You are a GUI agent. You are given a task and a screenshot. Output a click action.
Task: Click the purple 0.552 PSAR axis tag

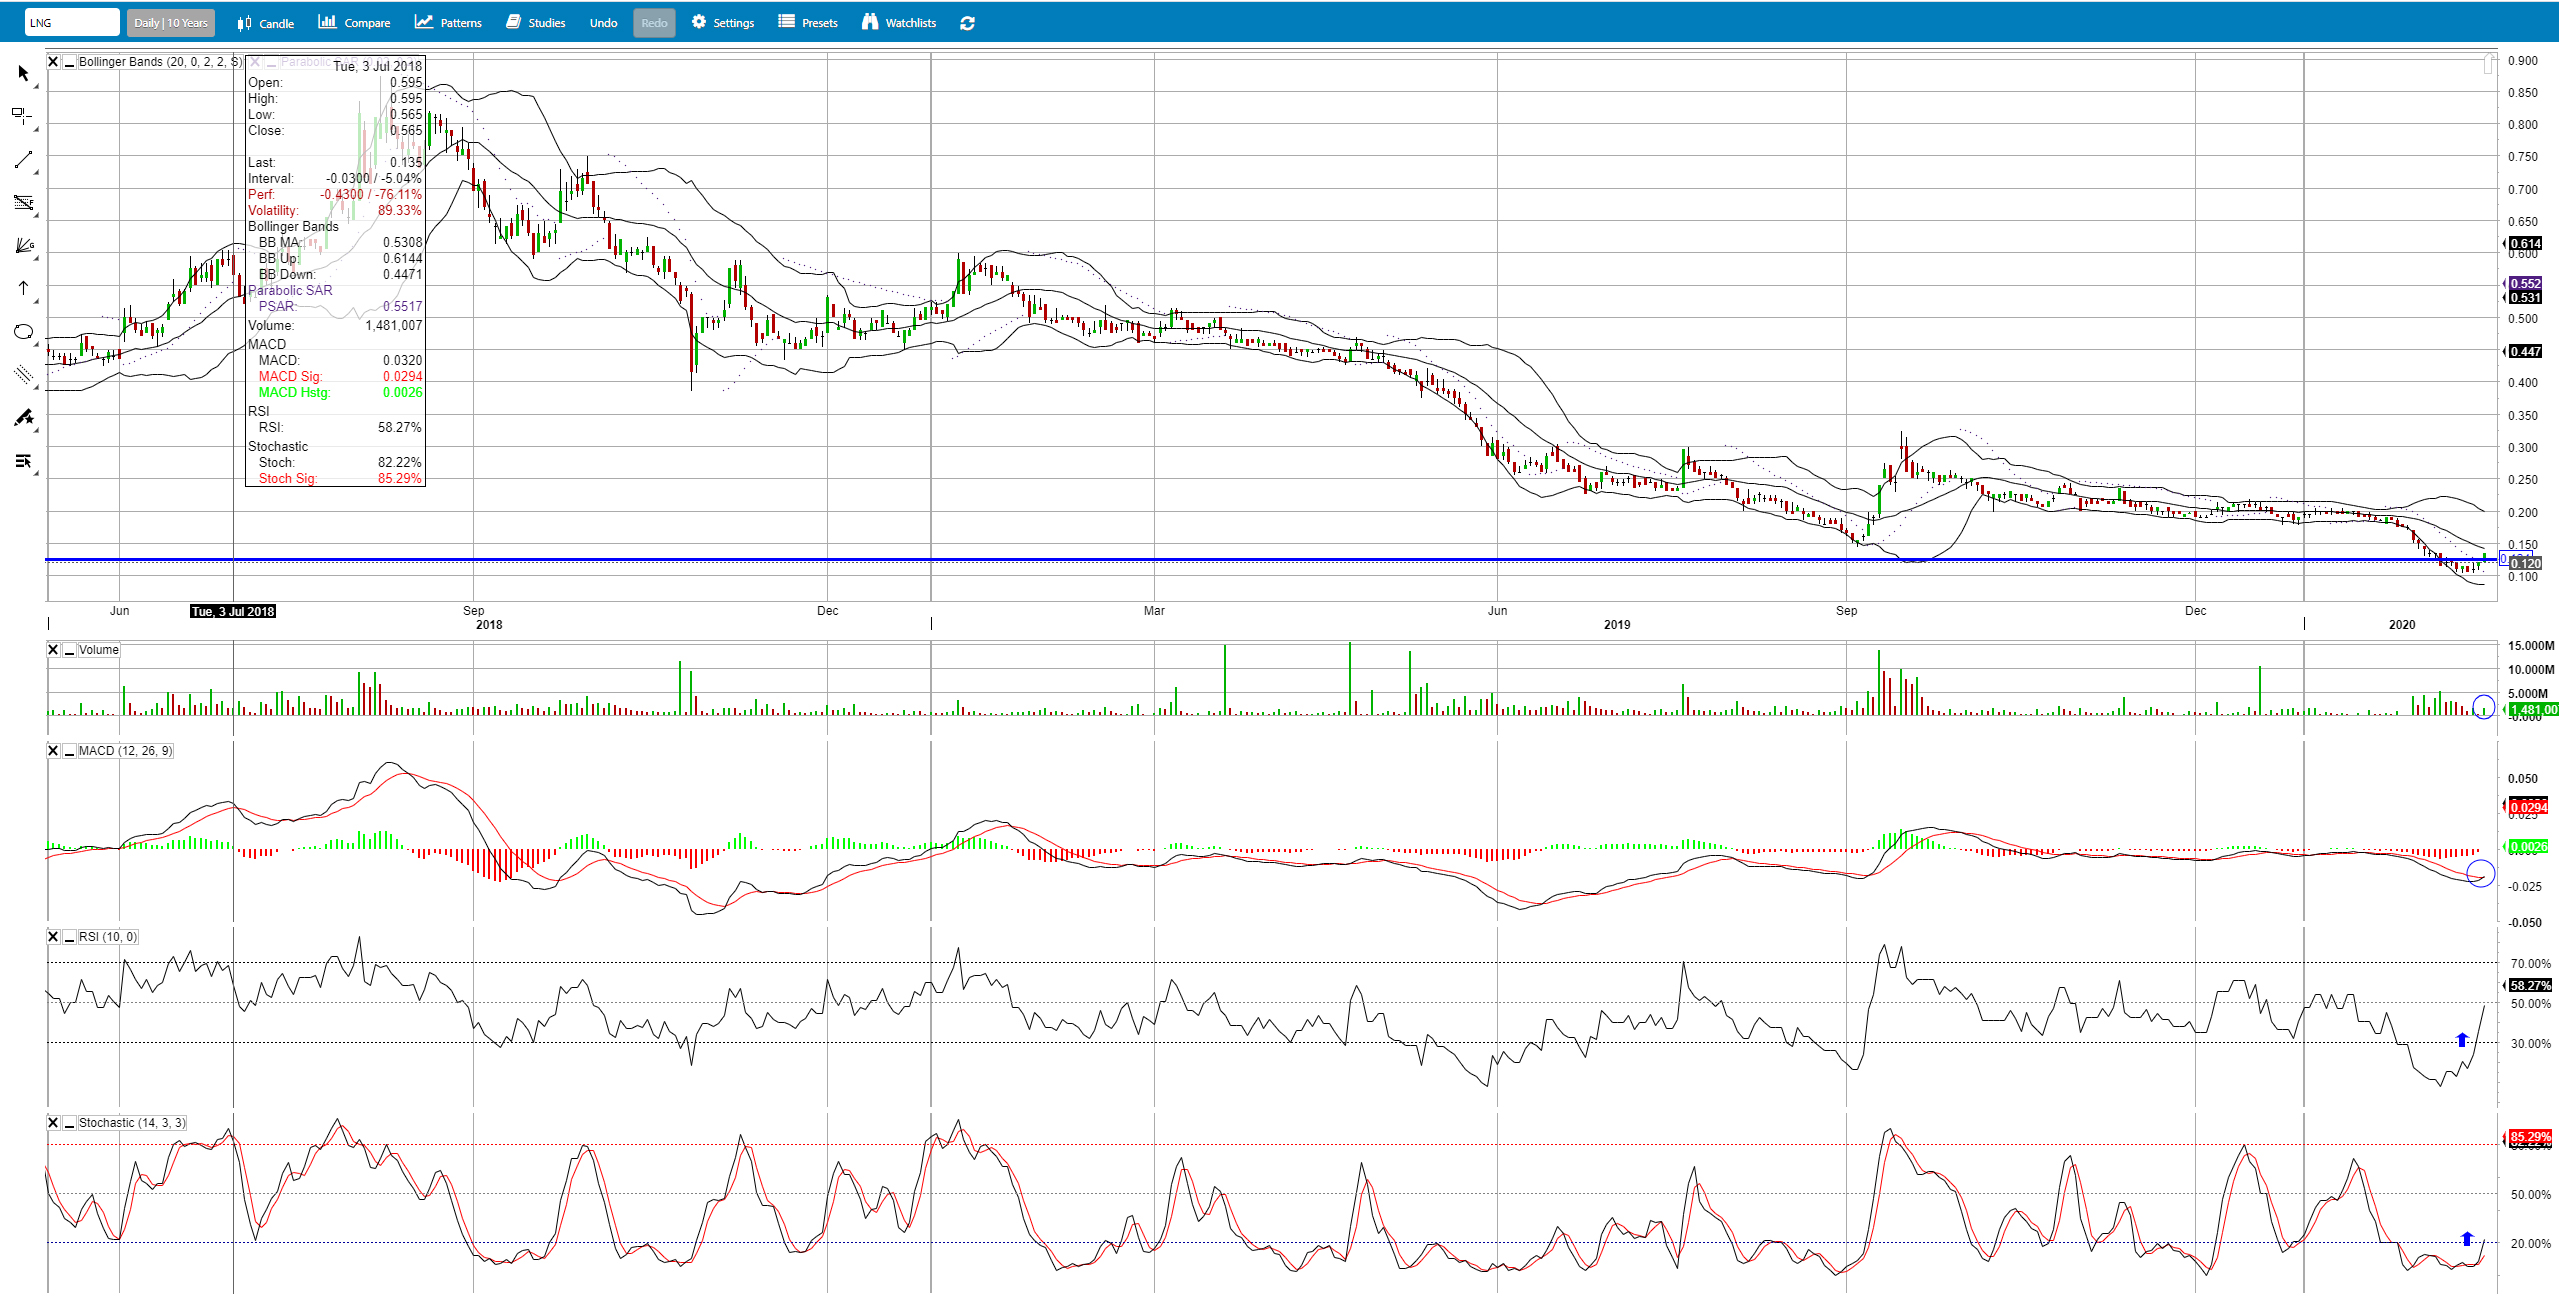click(2525, 284)
